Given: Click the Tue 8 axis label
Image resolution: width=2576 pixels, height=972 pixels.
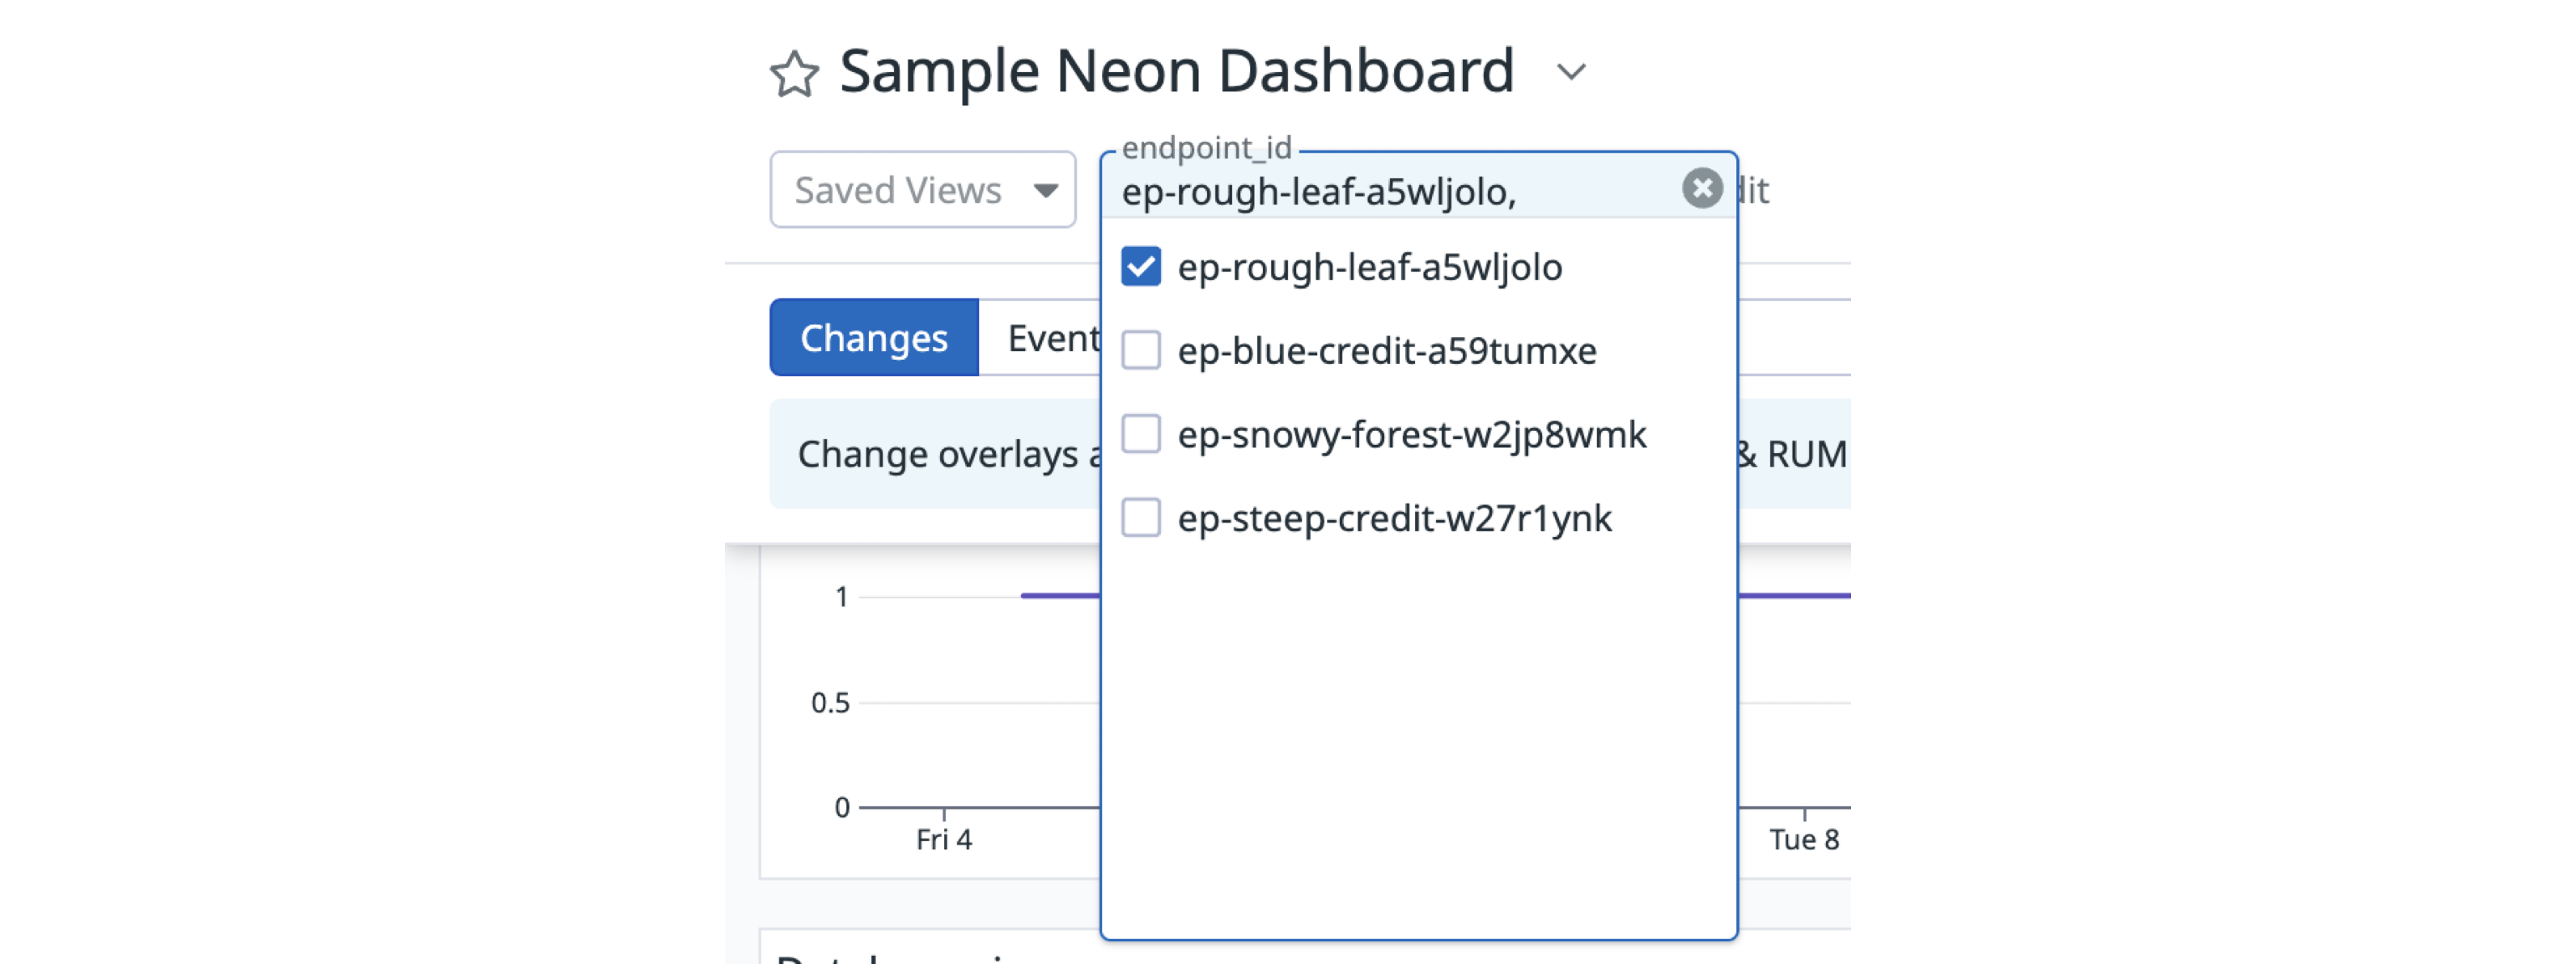Looking at the screenshot, I should [1803, 839].
